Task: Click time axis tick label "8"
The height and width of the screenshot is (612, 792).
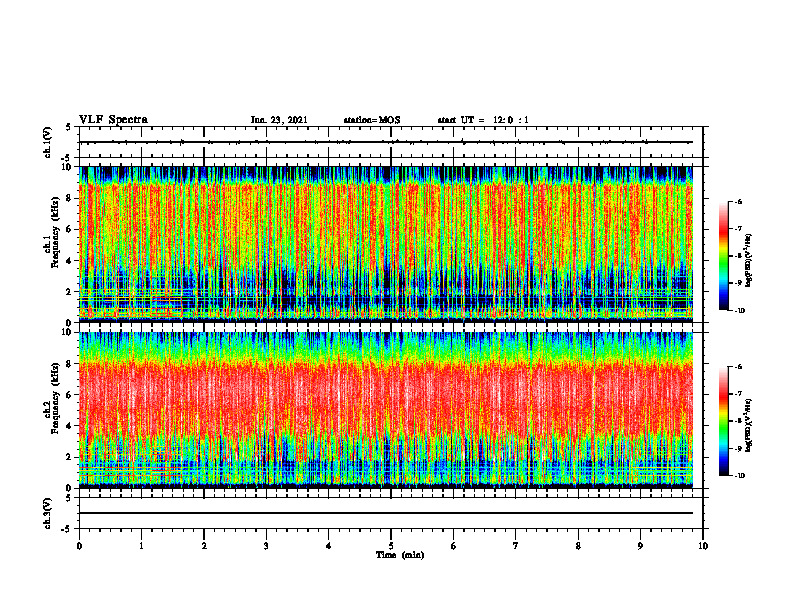Action: coord(578,546)
